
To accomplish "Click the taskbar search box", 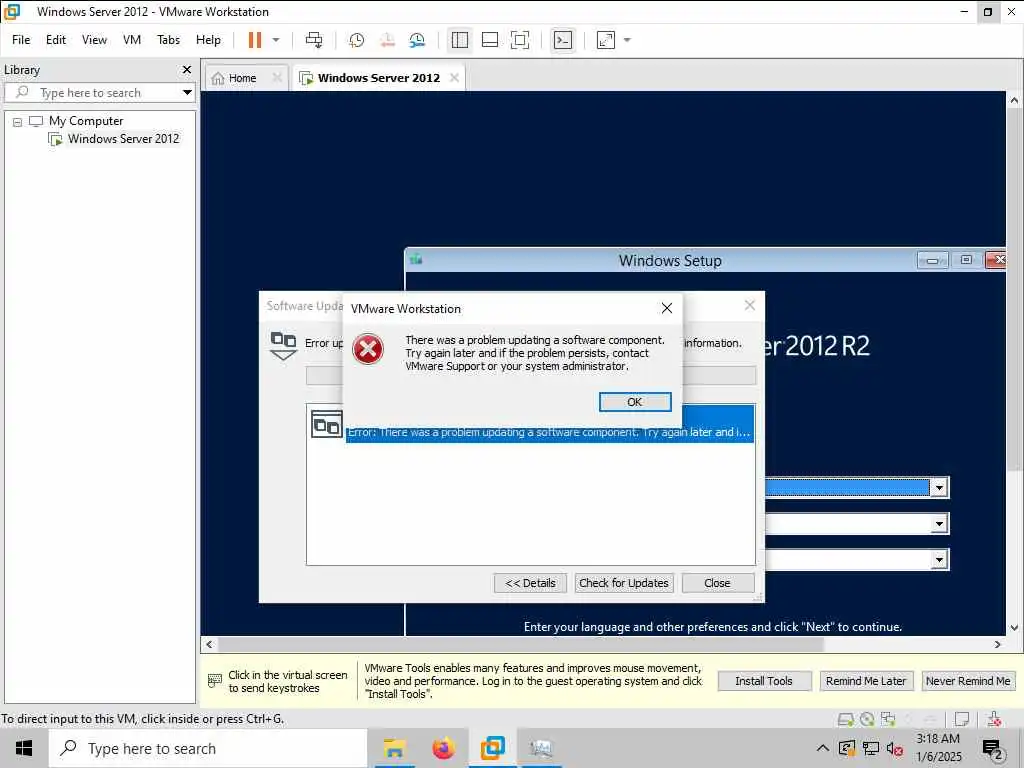I will click(x=208, y=748).
